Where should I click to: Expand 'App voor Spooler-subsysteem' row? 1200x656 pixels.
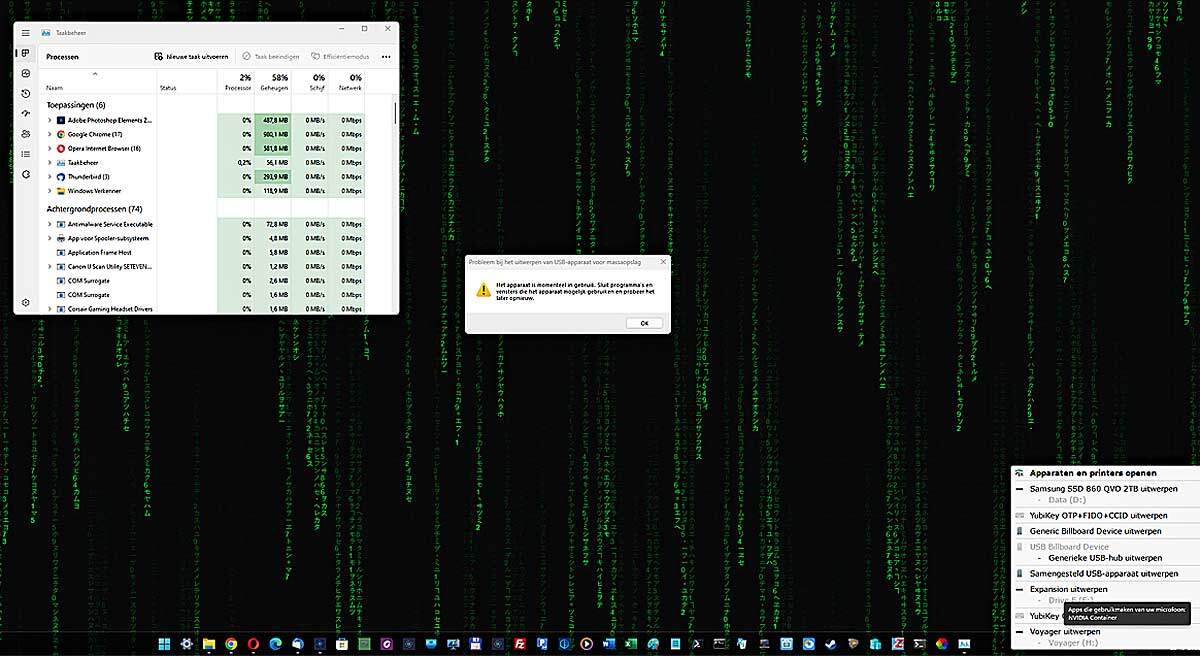point(50,238)
